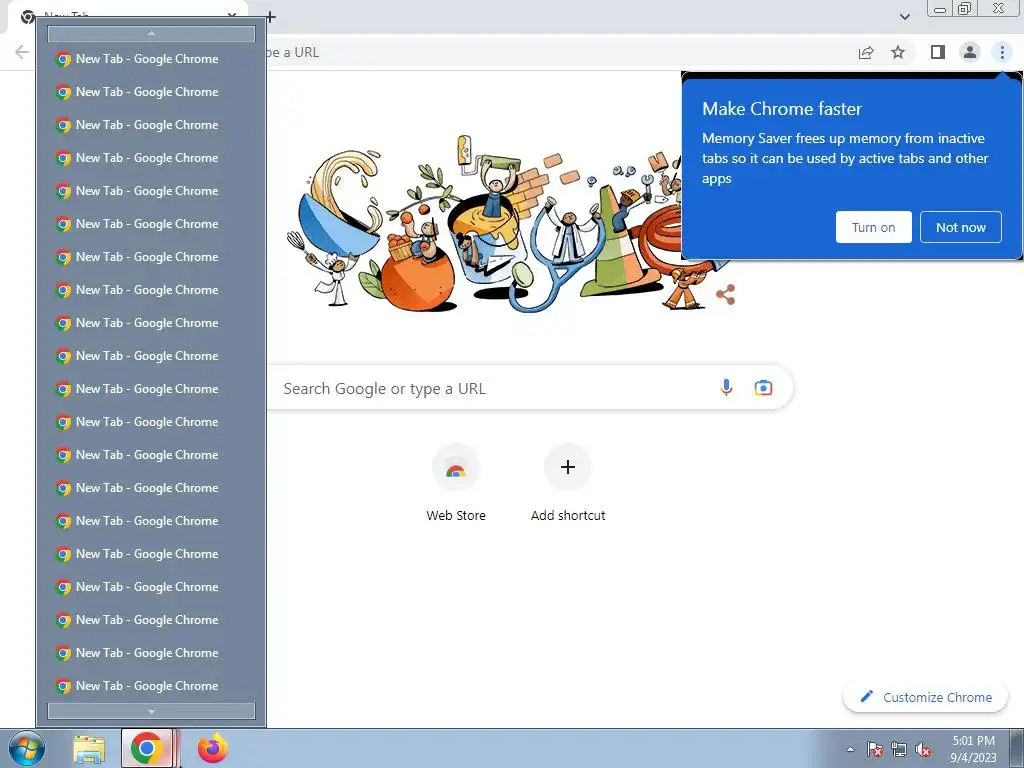Open the Chrome side panel
The image size is (1024, 768).
point(938,52)
